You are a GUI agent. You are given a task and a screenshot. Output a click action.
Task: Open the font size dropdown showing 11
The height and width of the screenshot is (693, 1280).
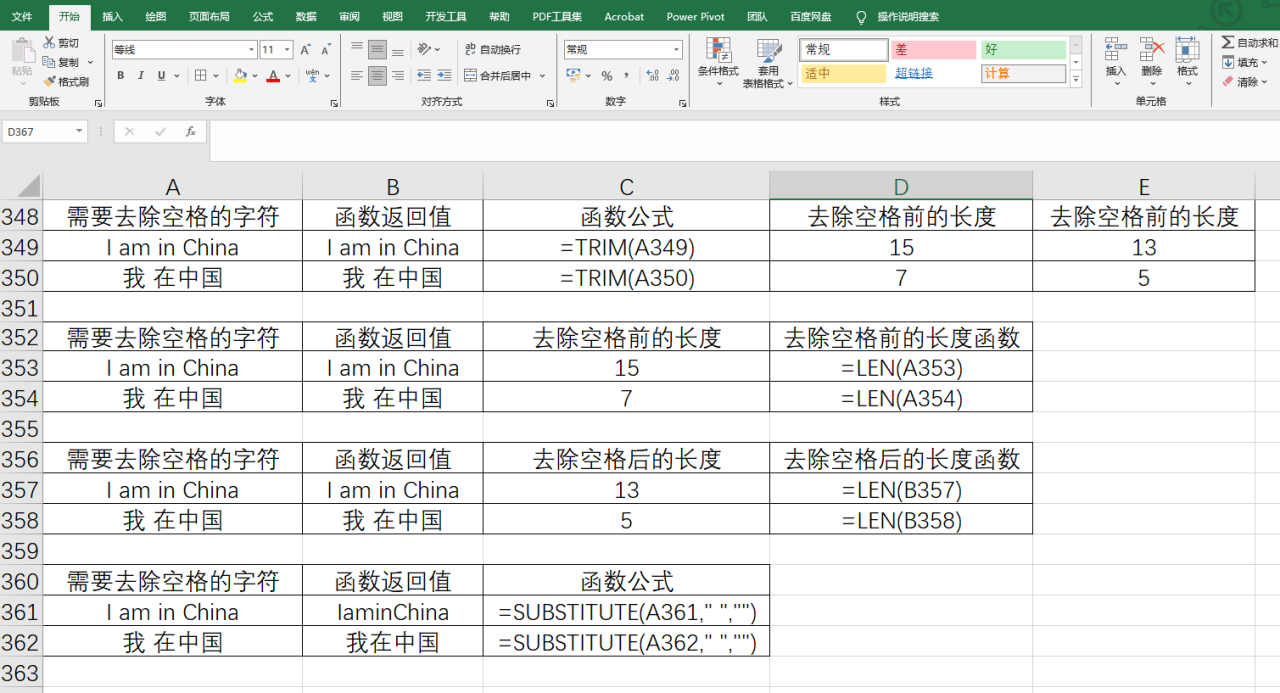tap(288, 49)
